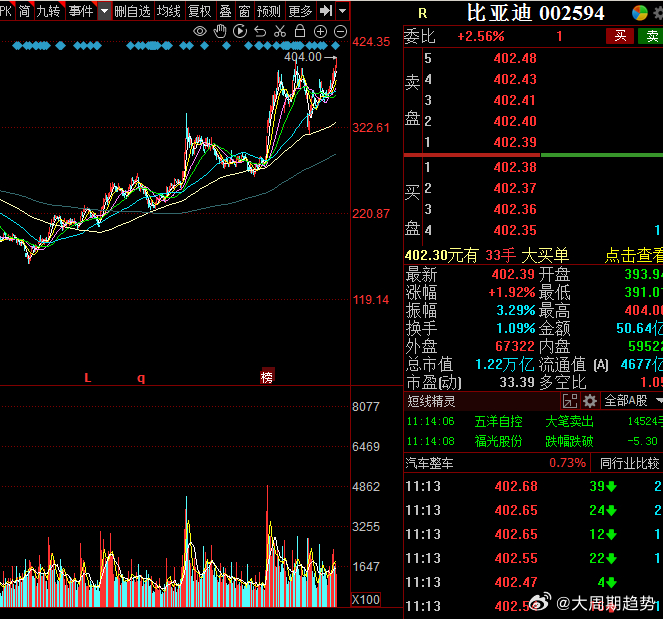Zoom in with the plus circle icon
663x619 pixels.
point(320,31)
